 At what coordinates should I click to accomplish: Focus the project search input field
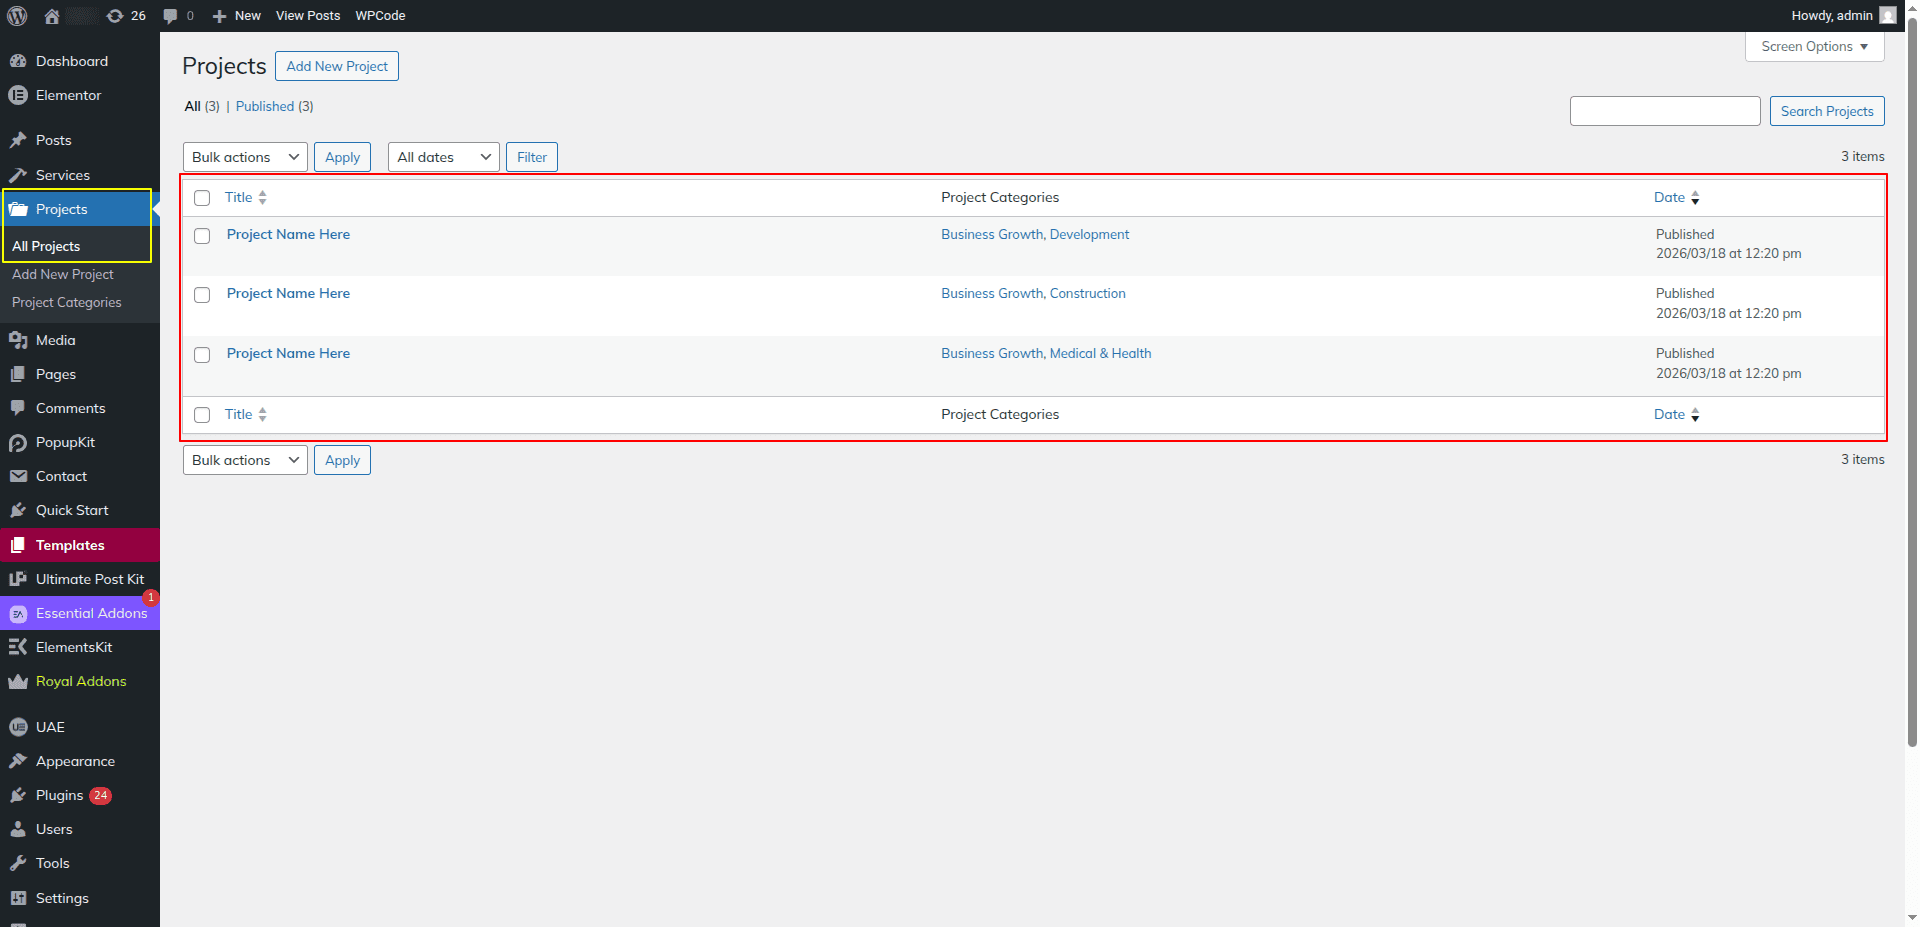coord(1665,111)
